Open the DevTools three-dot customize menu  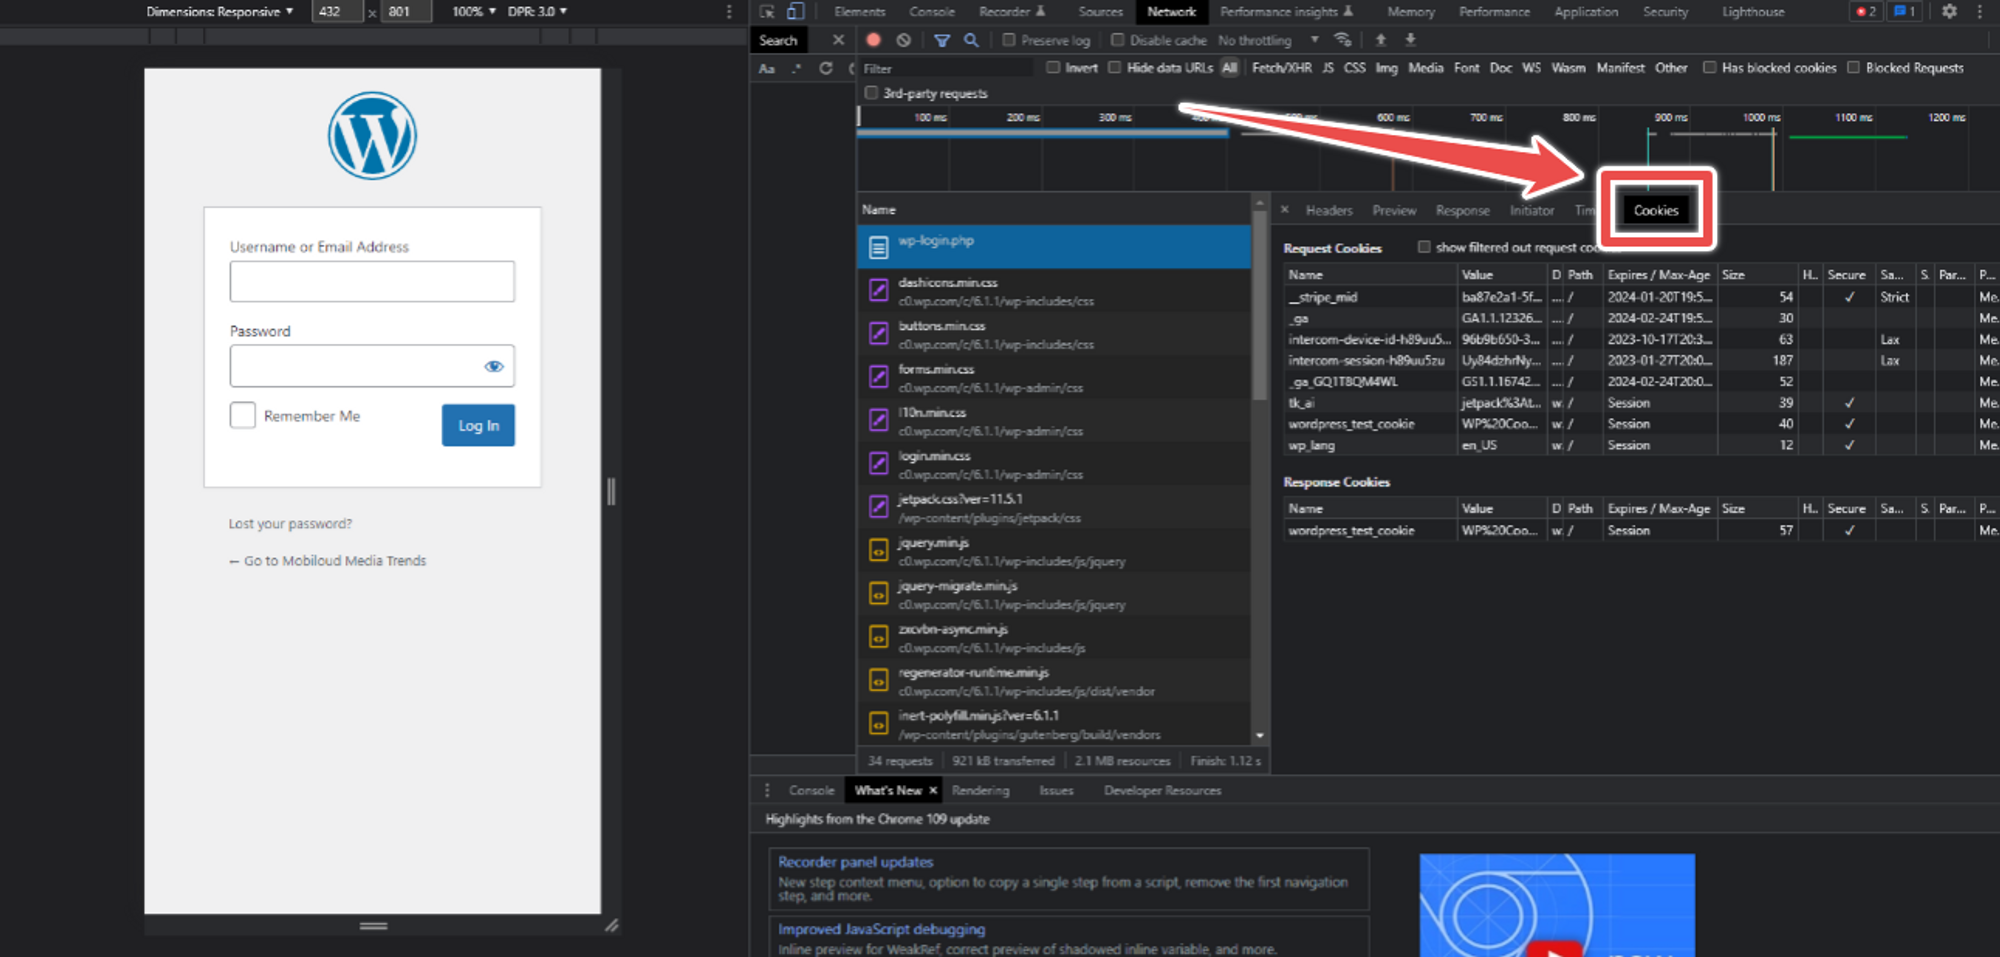tap(1980, 12)
